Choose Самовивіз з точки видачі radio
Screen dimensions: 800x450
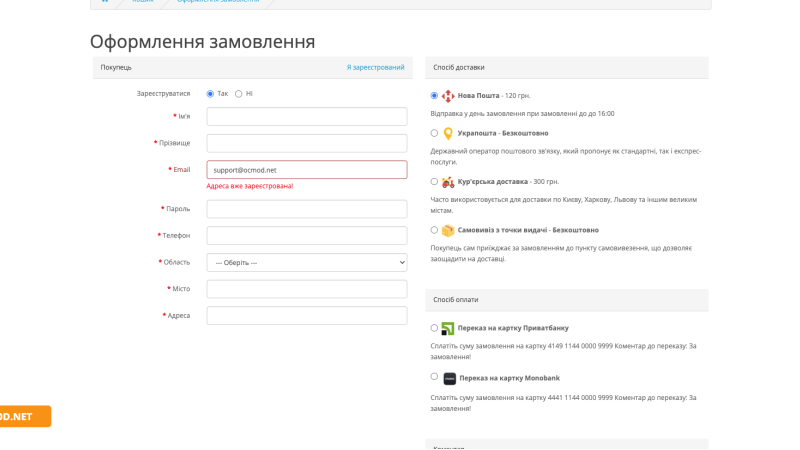point(434,230)
